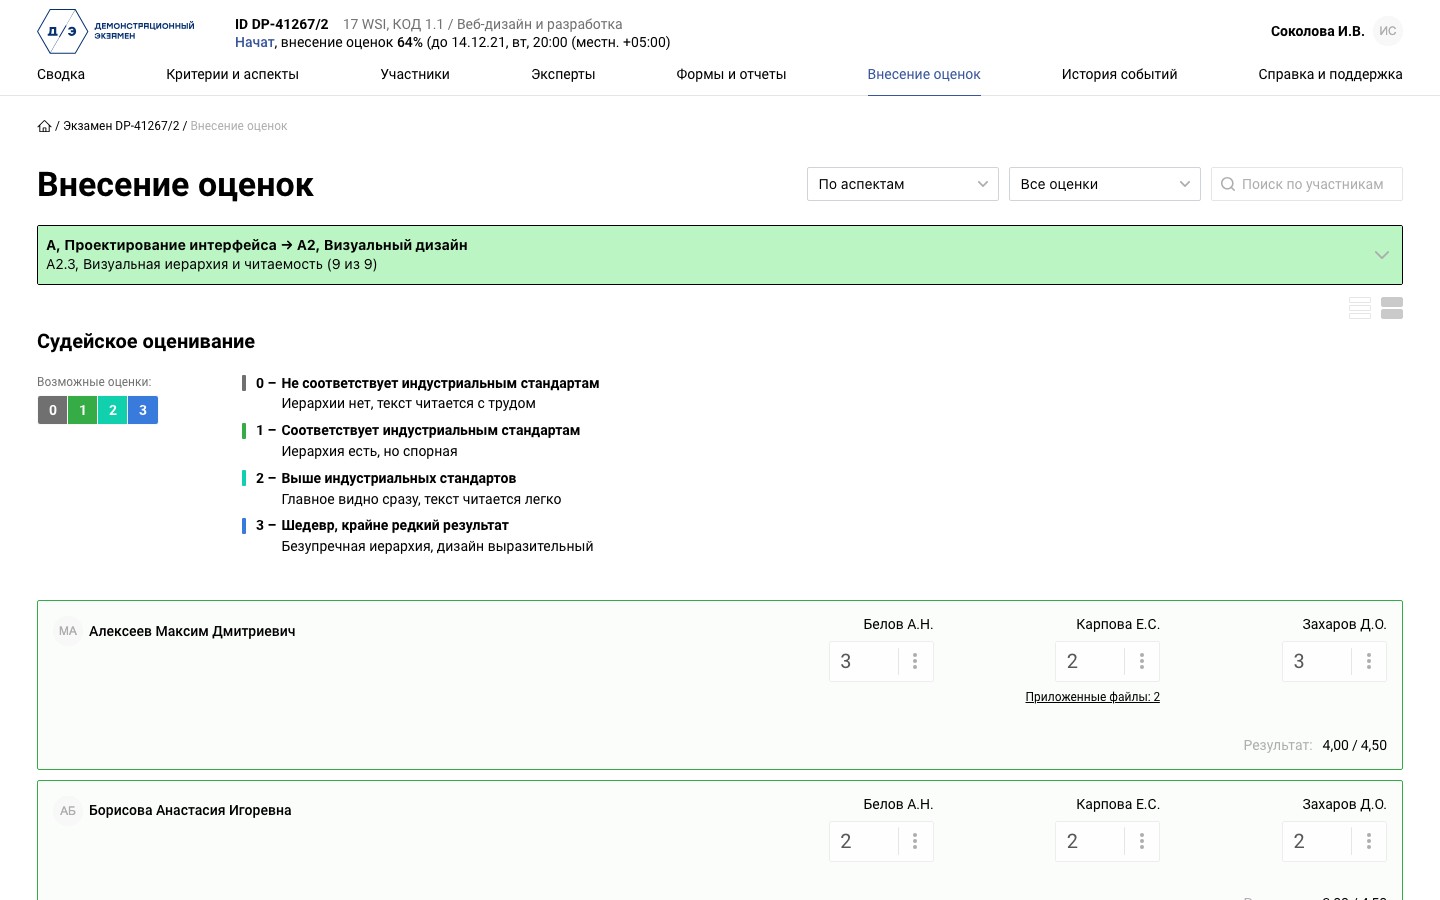Viewport: 1440px width, 900px height.
Task: Select the gray score 0 swatch
Action: (x=53, y=410)
